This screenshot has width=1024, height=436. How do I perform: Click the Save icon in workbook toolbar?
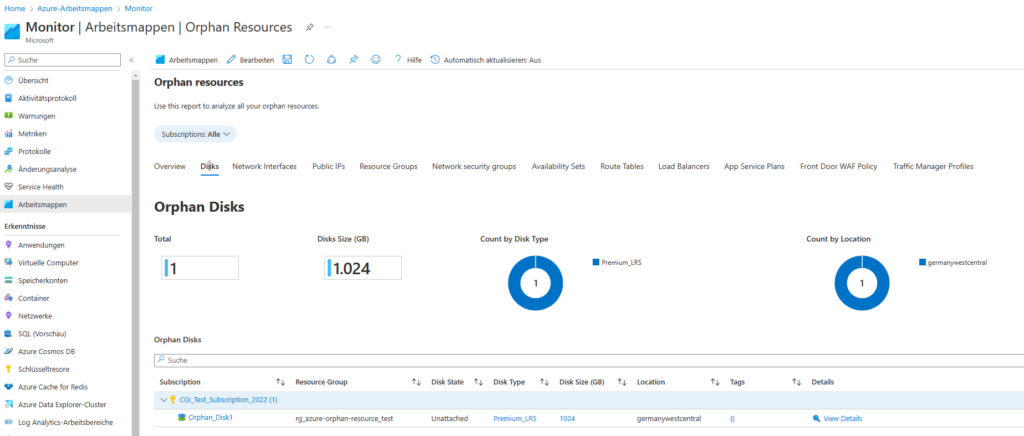pyautogui.click(x=287, y=59)
